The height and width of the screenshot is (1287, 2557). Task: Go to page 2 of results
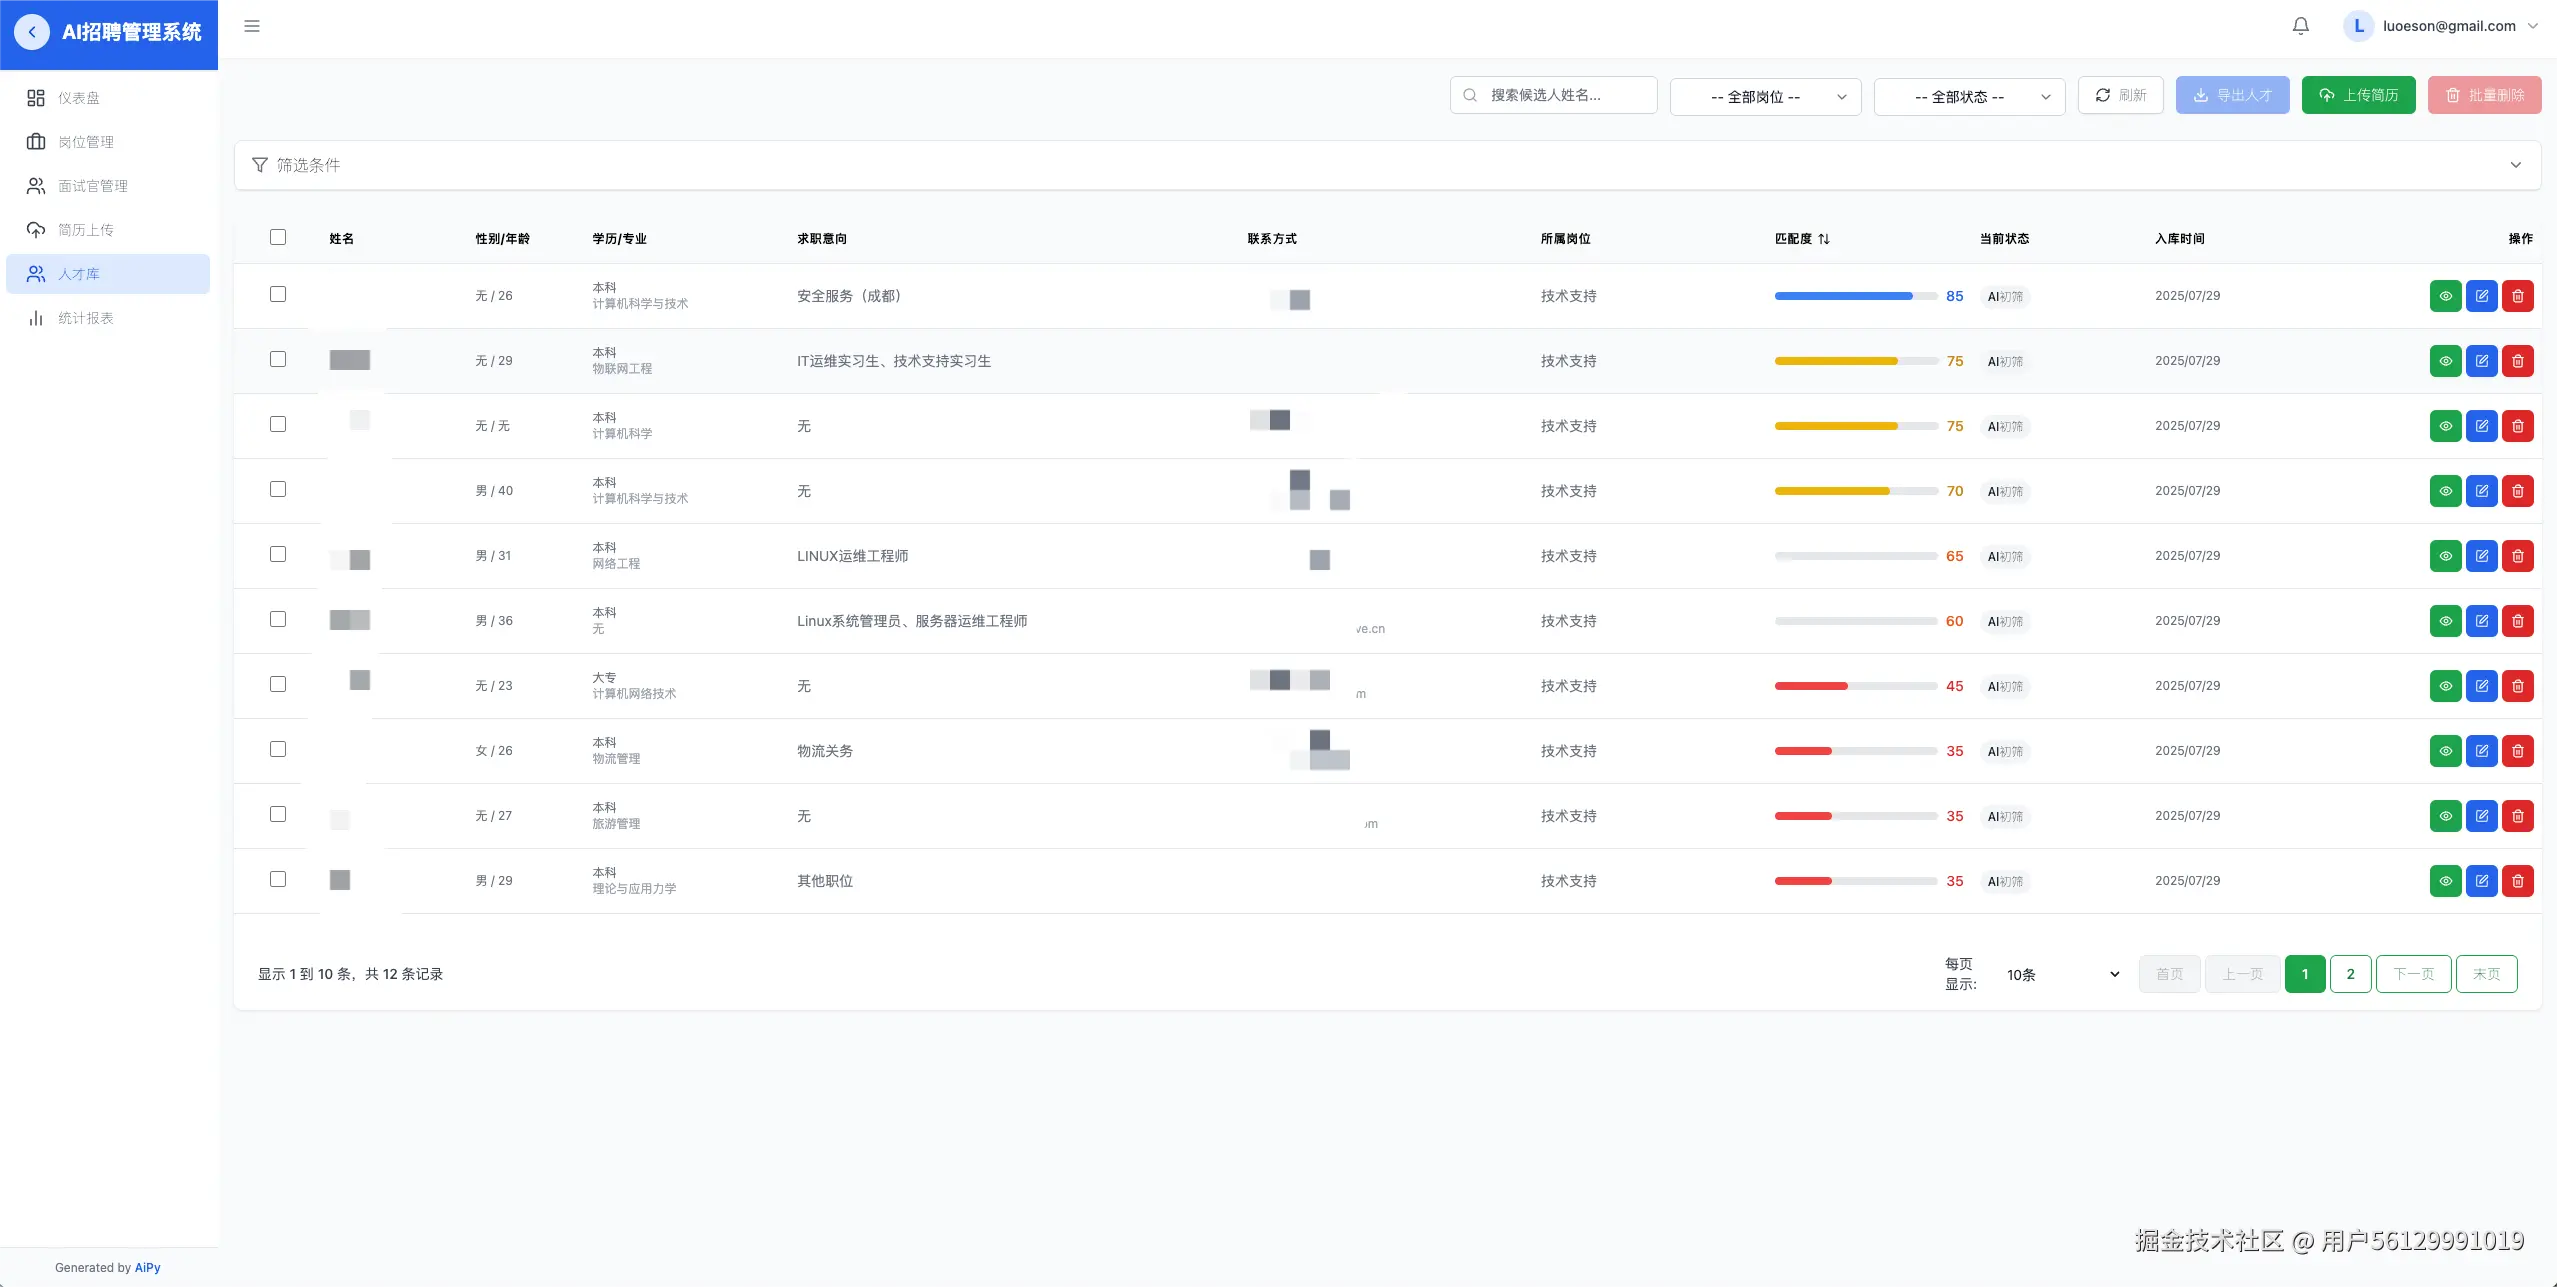point(2350,974)
